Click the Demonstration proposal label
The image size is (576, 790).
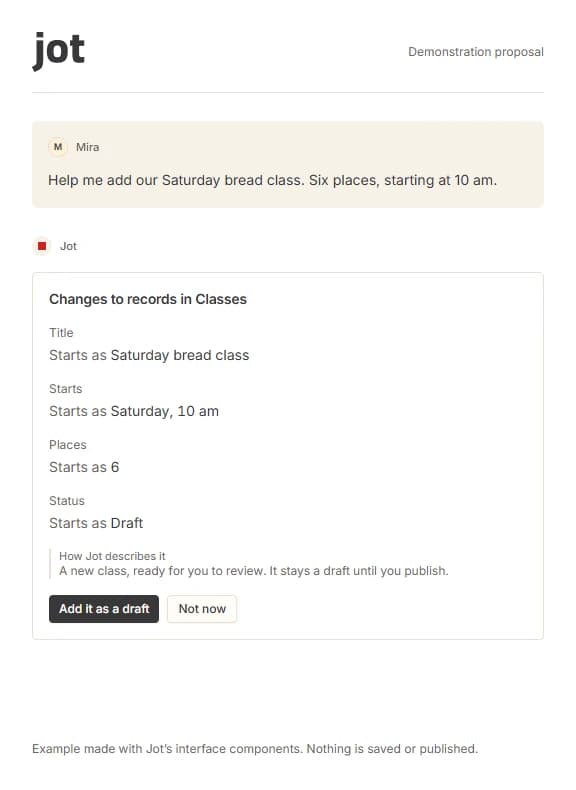[476, 52]
